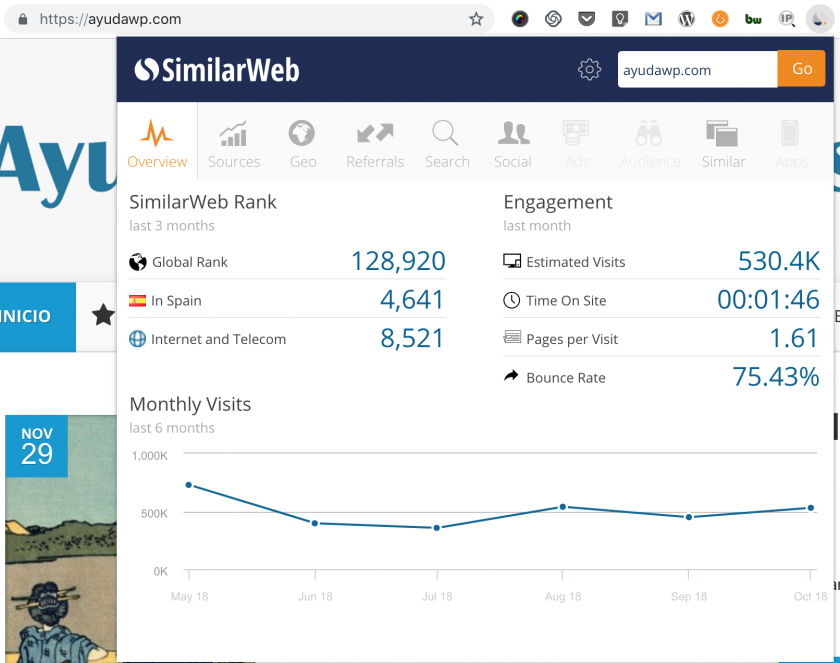Select the Referrals arrows tab

pyautogui.click(x=375, y=143)
